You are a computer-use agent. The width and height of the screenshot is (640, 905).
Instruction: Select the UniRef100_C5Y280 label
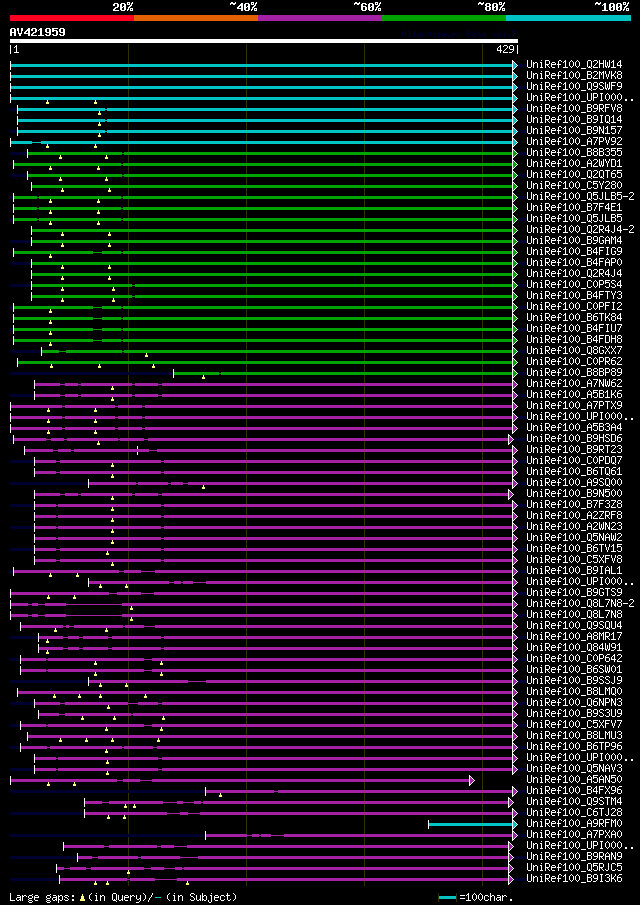(574, 185)
